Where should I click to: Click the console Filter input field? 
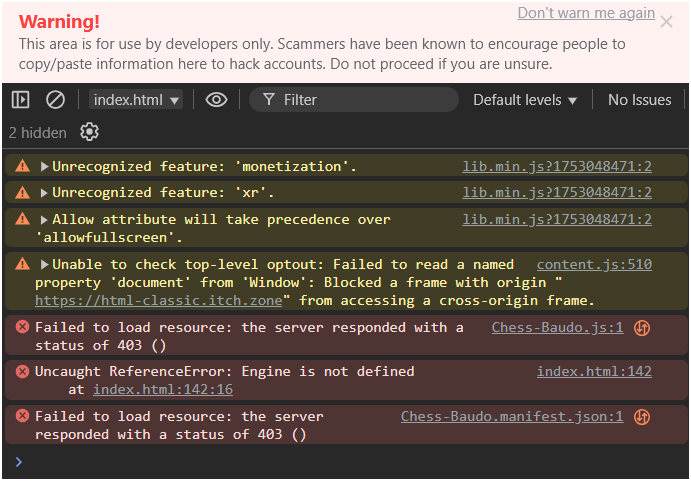tap(360, 100)
